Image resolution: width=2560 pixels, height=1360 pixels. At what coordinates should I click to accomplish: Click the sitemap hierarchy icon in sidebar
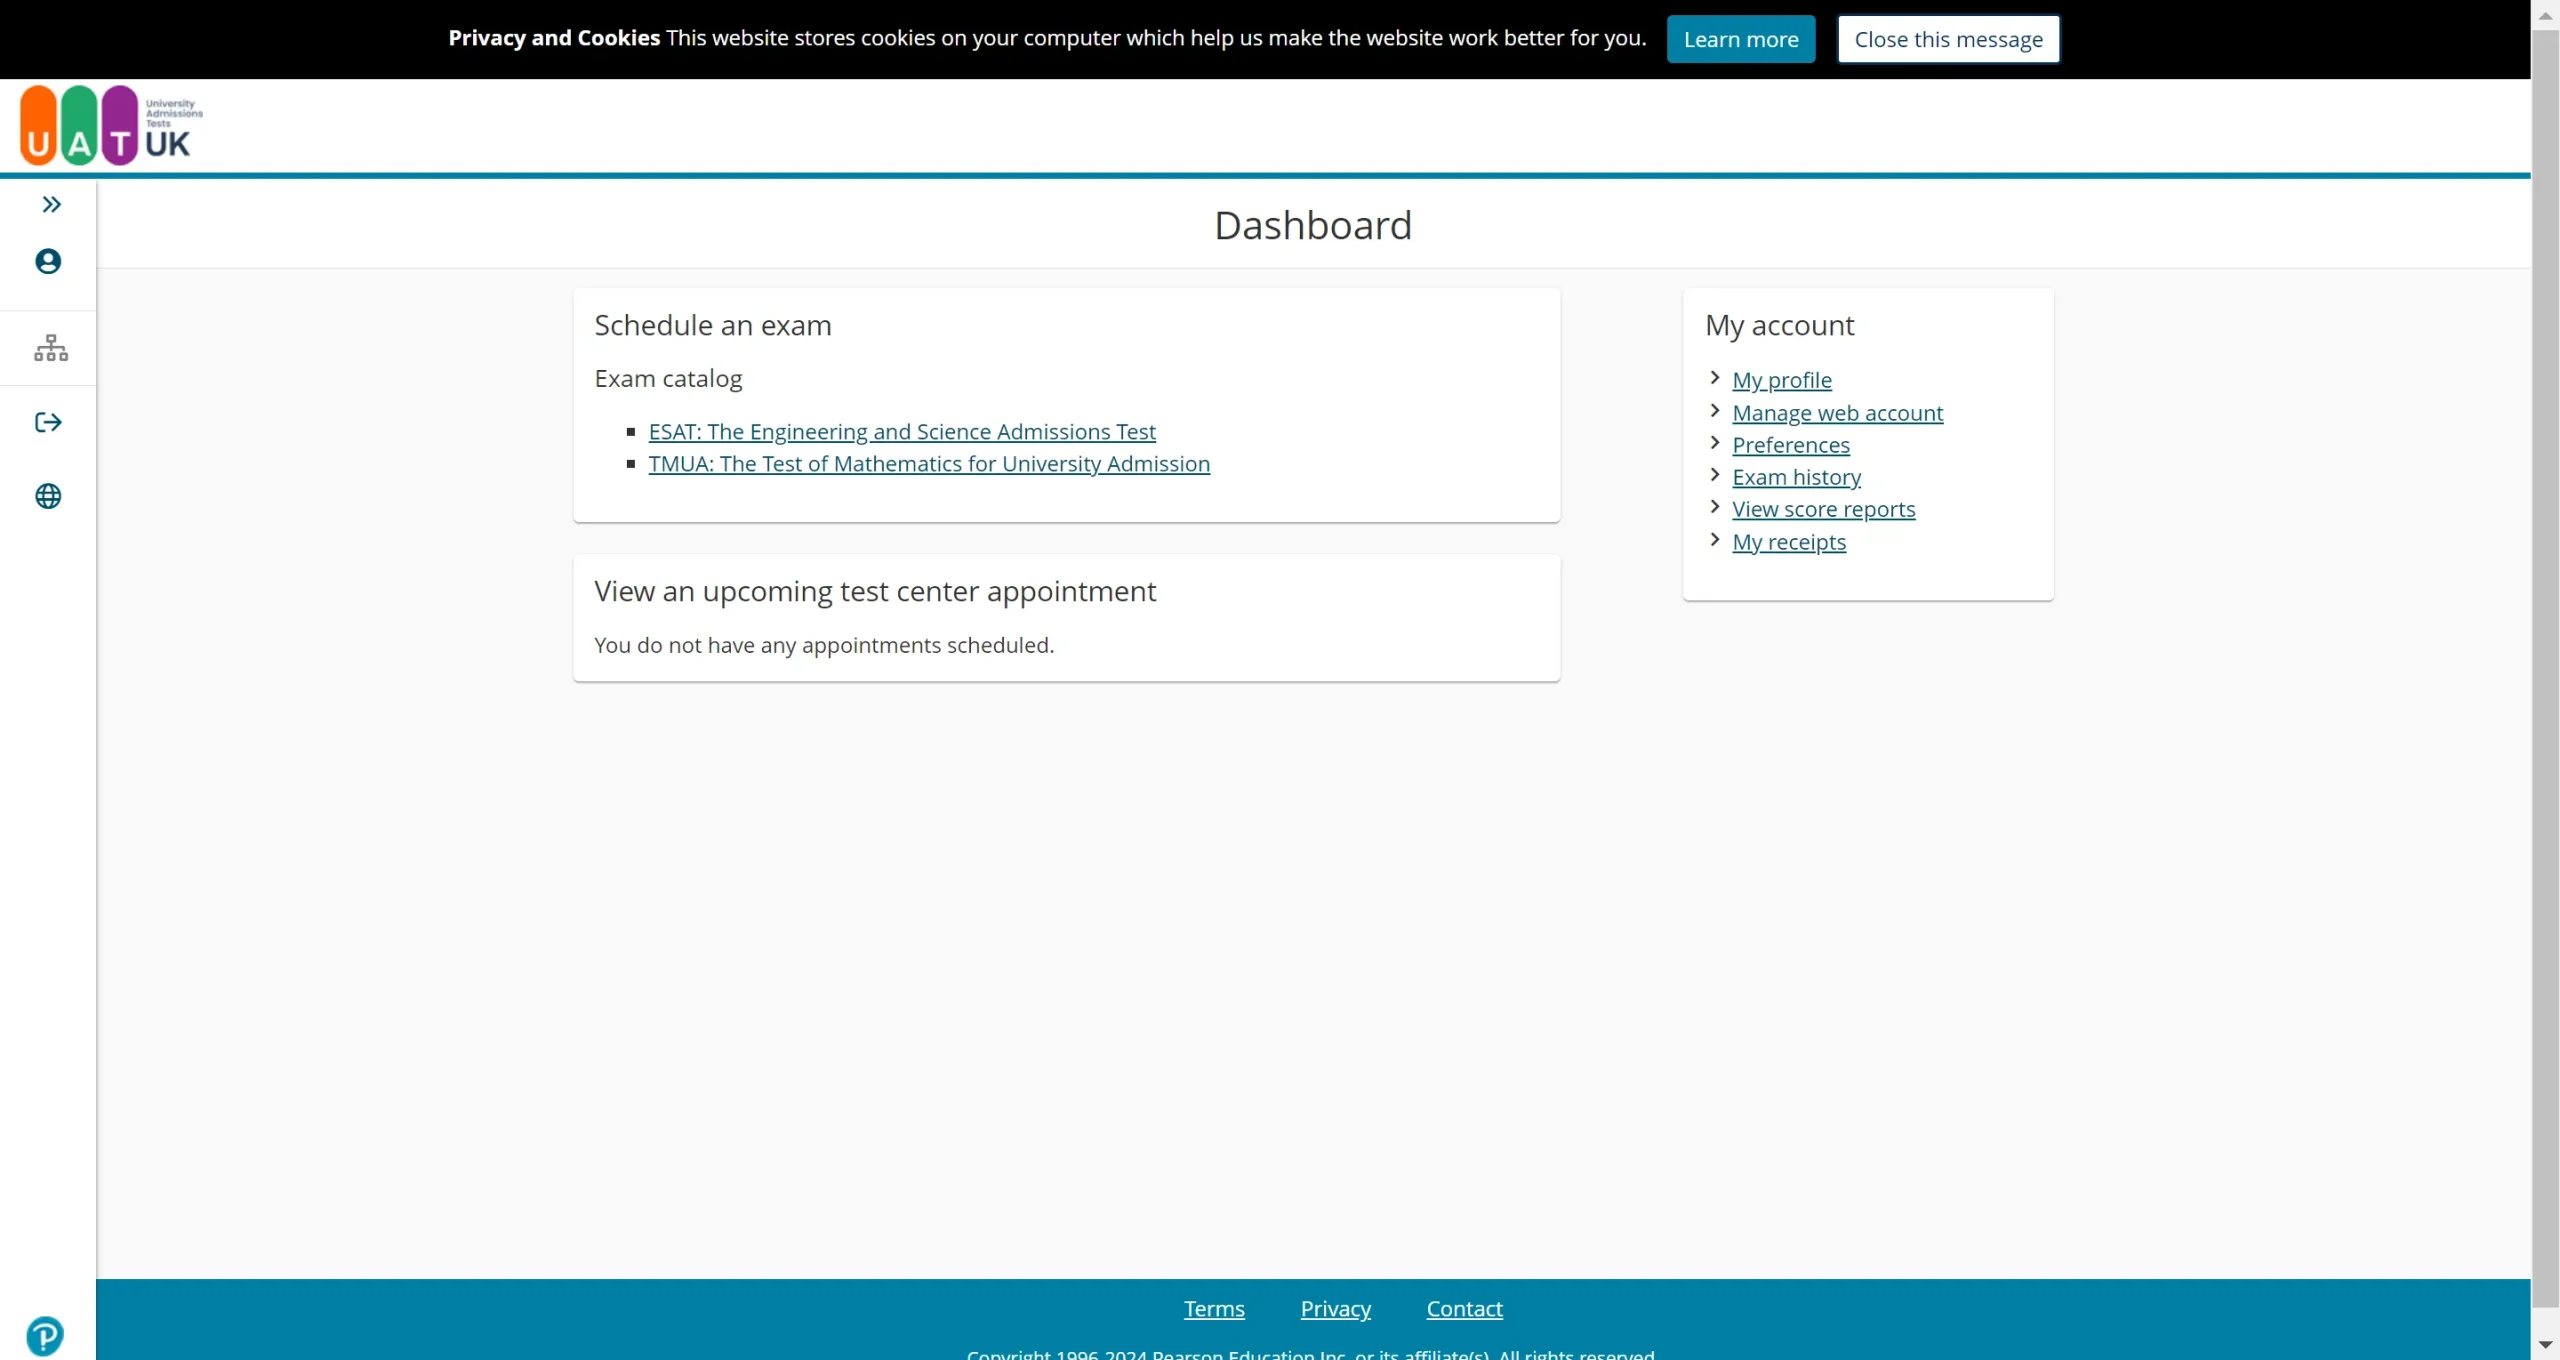[x=51, y=348]
